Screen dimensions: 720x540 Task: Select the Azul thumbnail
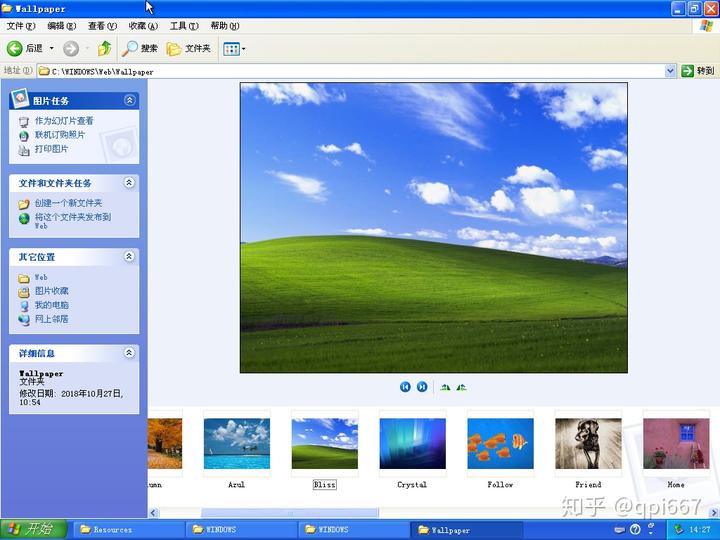pyautogui.click(x=237, y=444)
